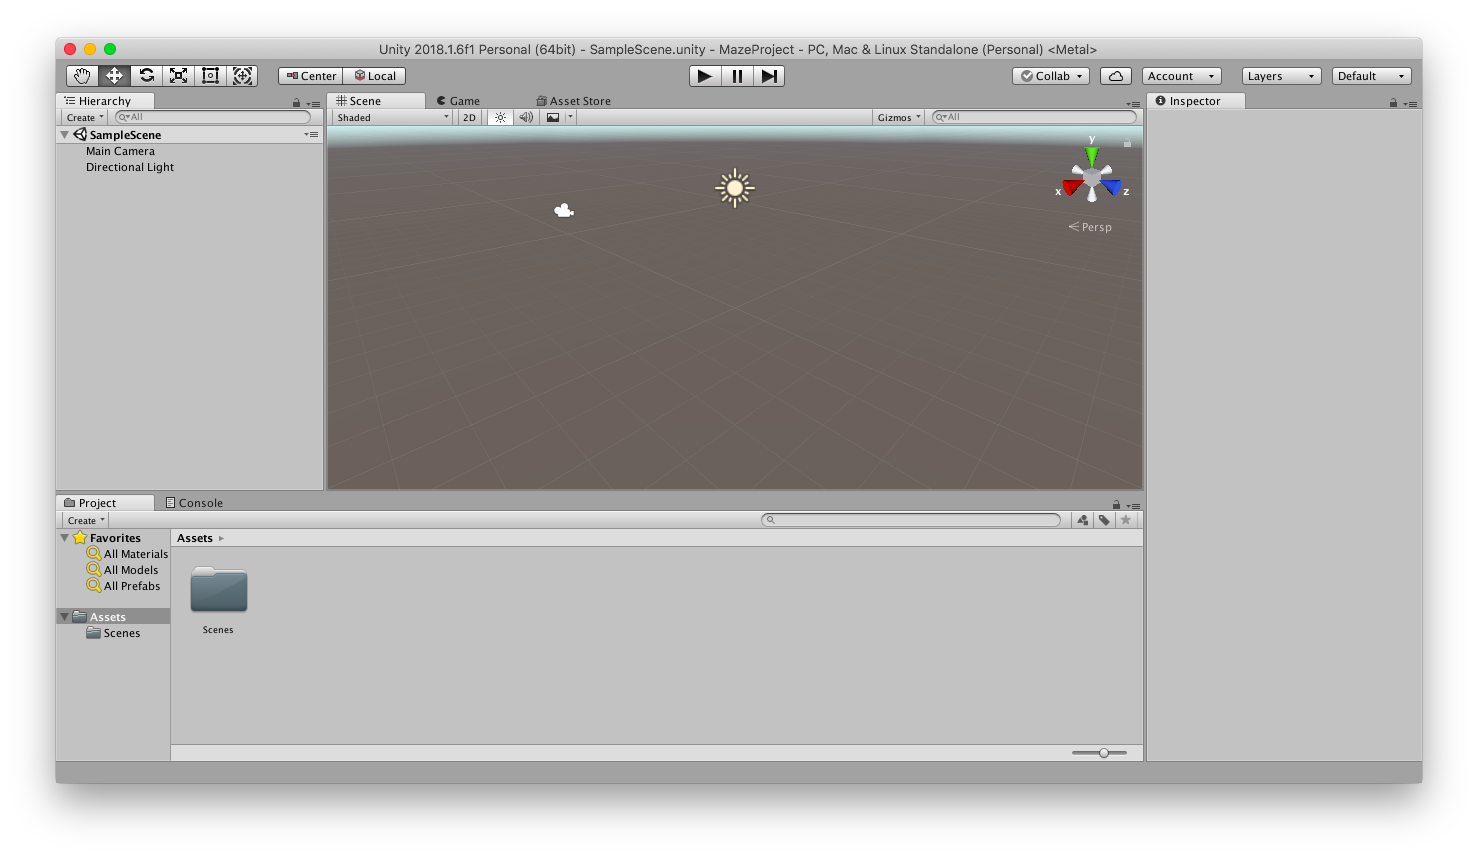
Task: Open the Layers dropdown
Action: [1282, 76]
